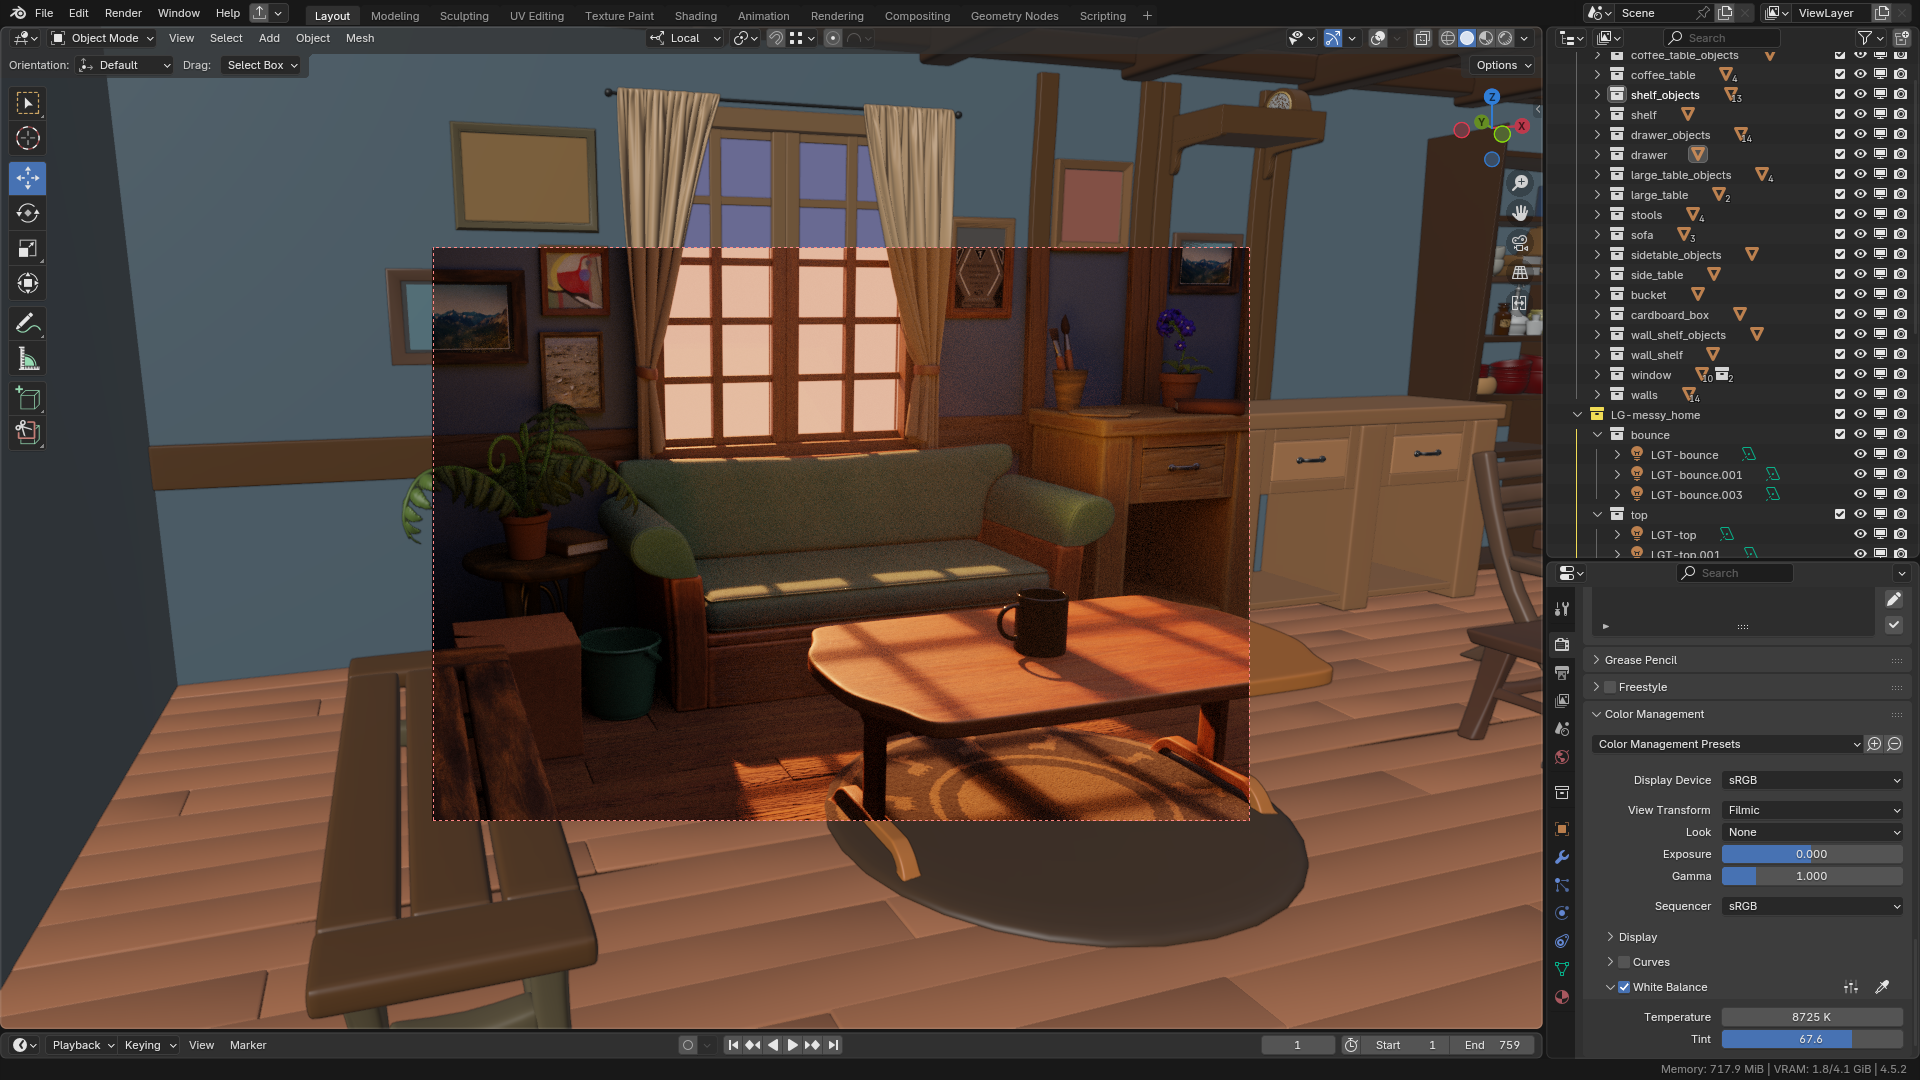
Task: Switch to the Shading workspace tab
Action: tap(695, 16)
